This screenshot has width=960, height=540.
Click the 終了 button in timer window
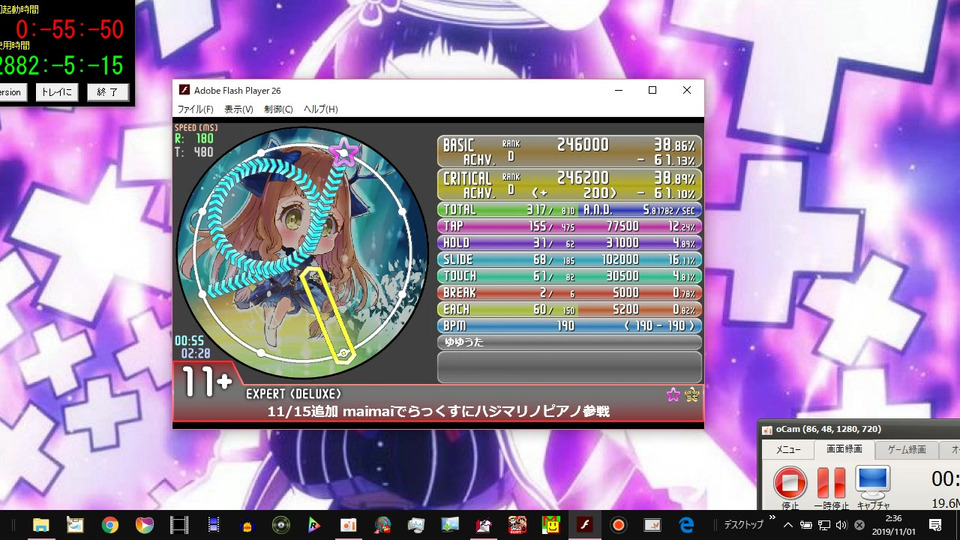pyautogui.click(x=107, y=92)
